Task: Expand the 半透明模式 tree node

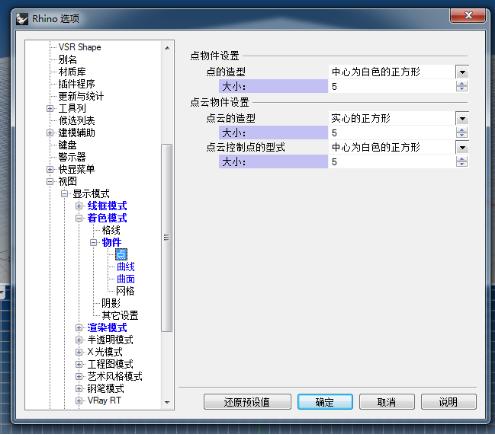Action: point(79,340)
